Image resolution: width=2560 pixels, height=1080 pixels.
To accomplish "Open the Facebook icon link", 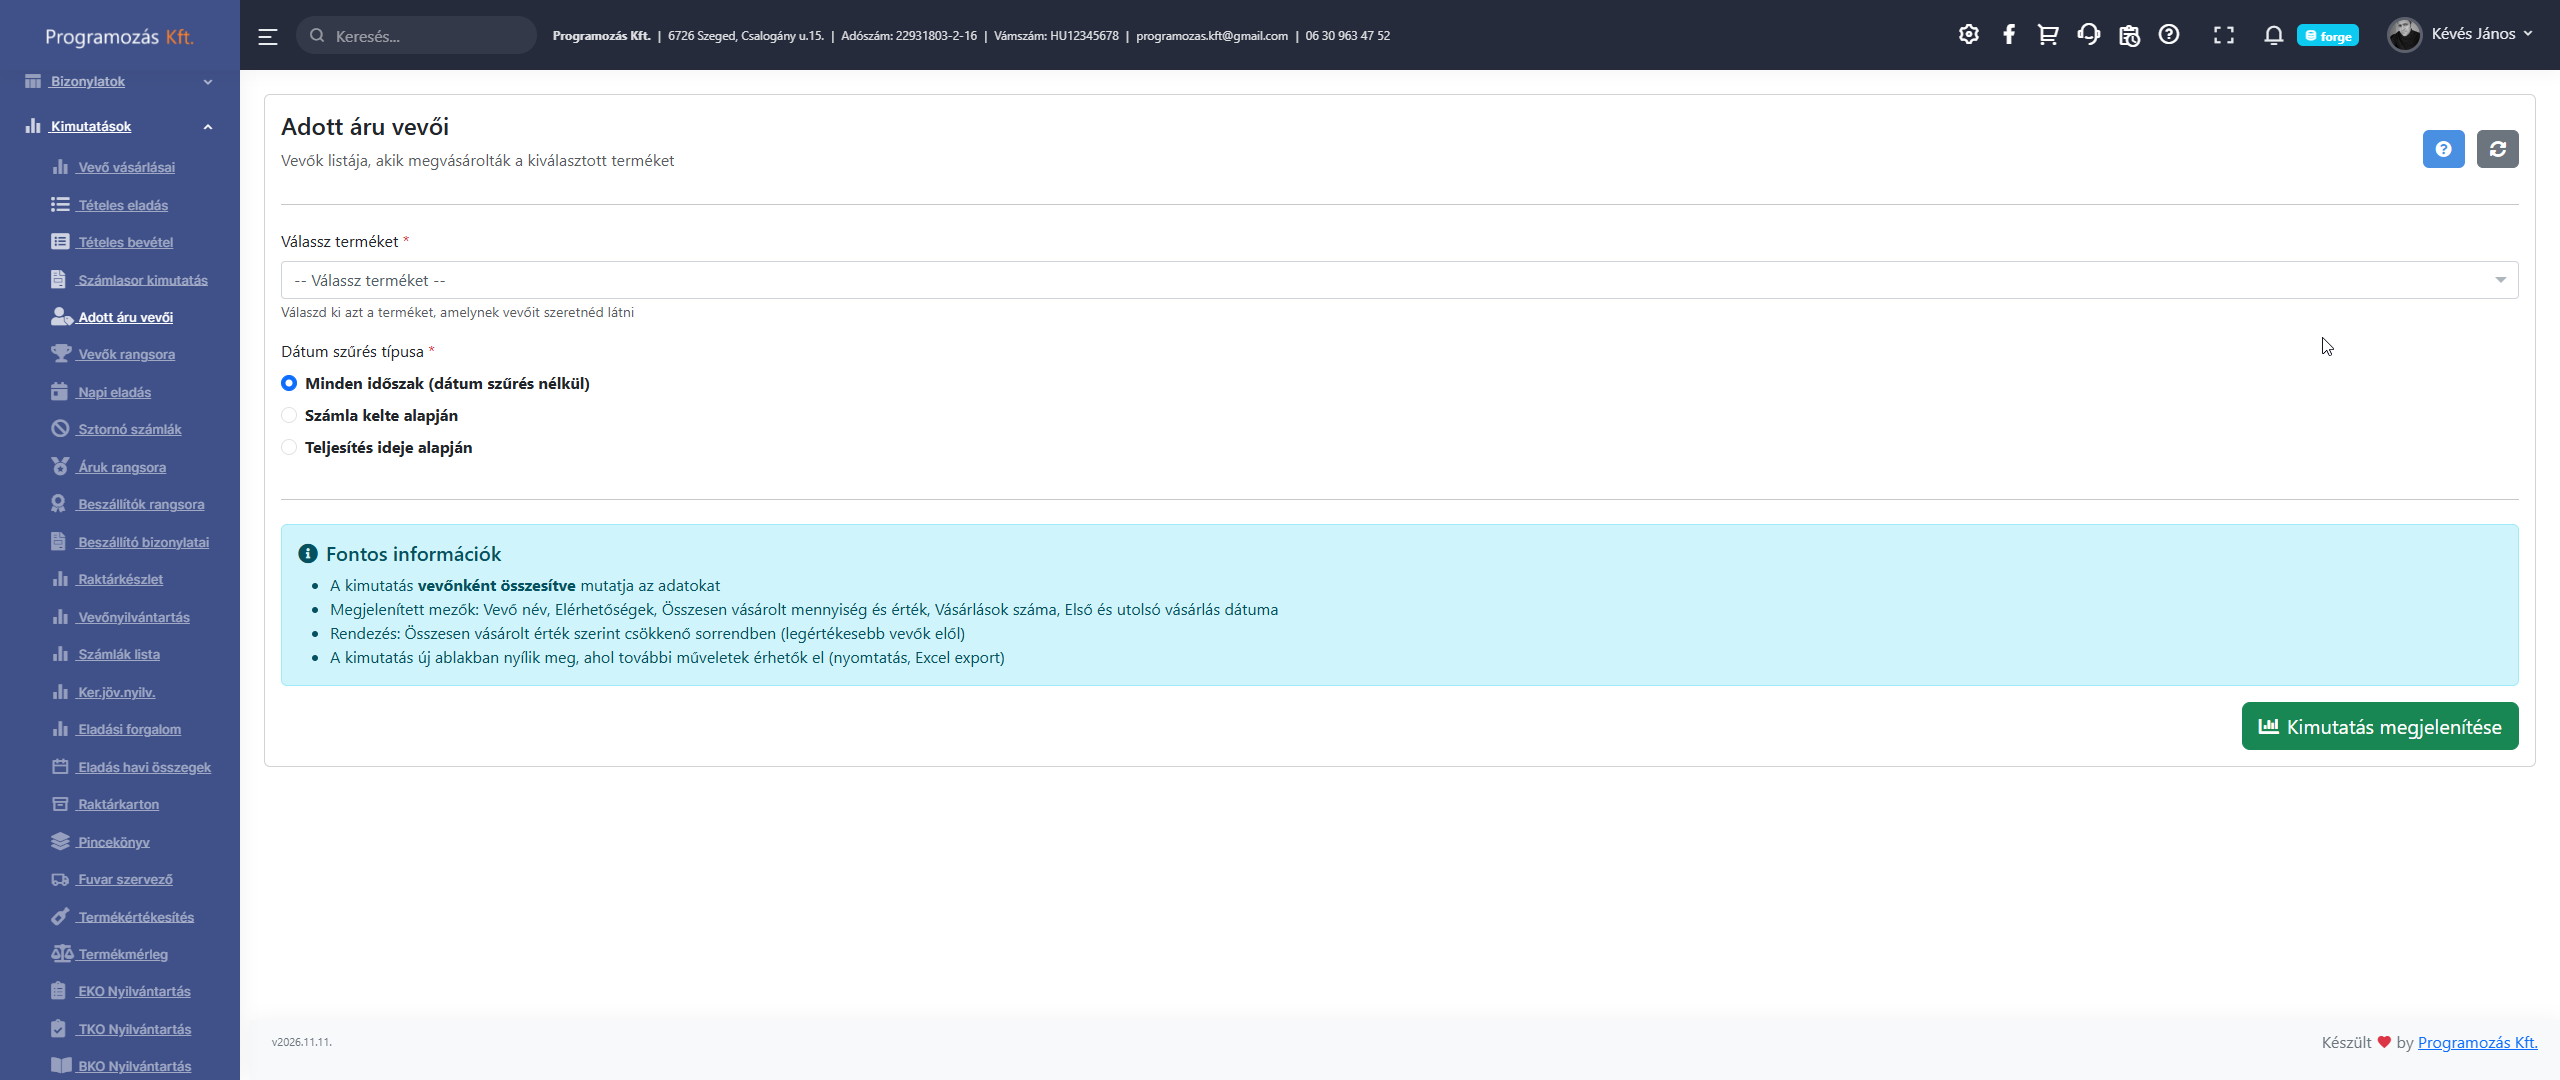I will pos(2008,35).
